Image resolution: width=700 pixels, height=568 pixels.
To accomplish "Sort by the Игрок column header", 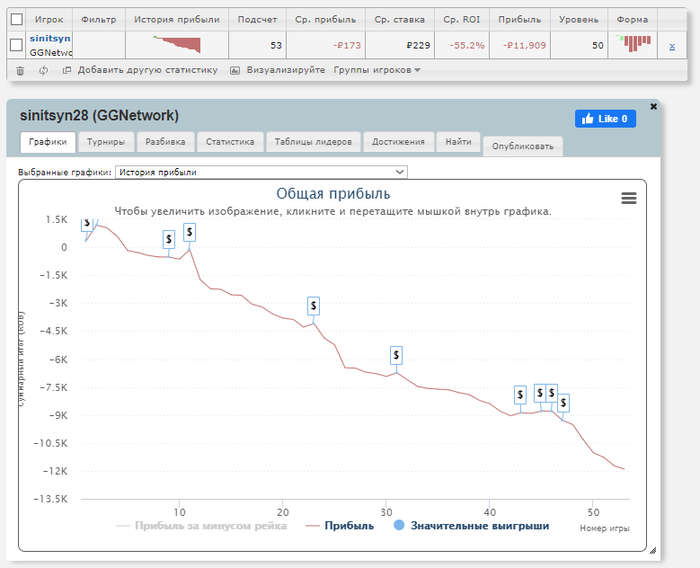I will [49, 20].
